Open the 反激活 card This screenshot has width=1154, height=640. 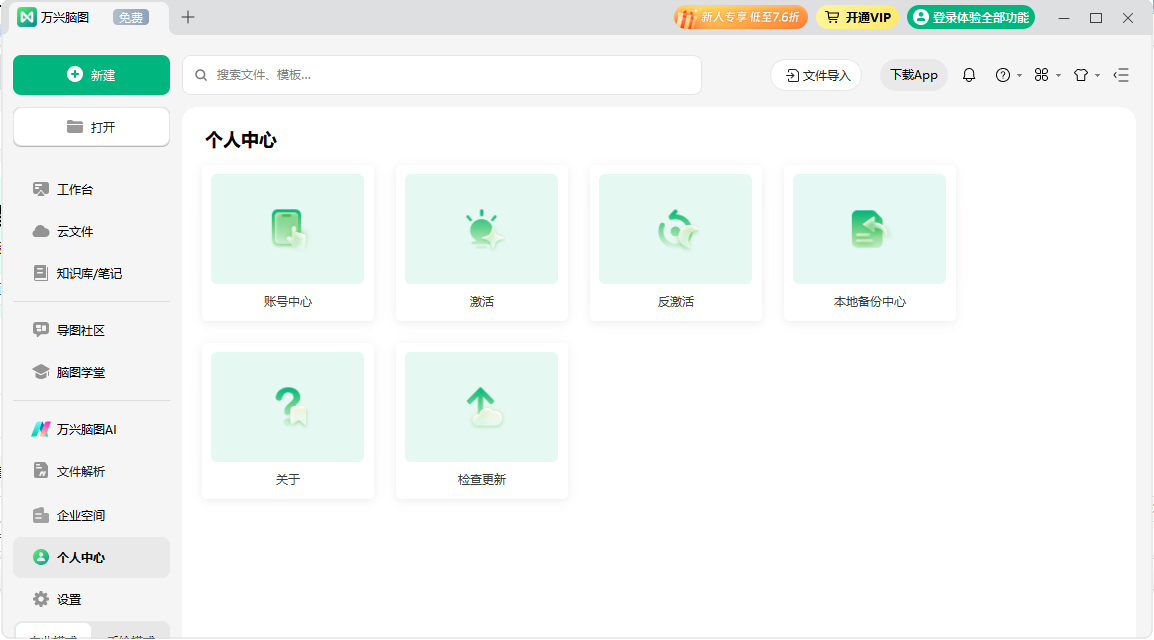676,243
